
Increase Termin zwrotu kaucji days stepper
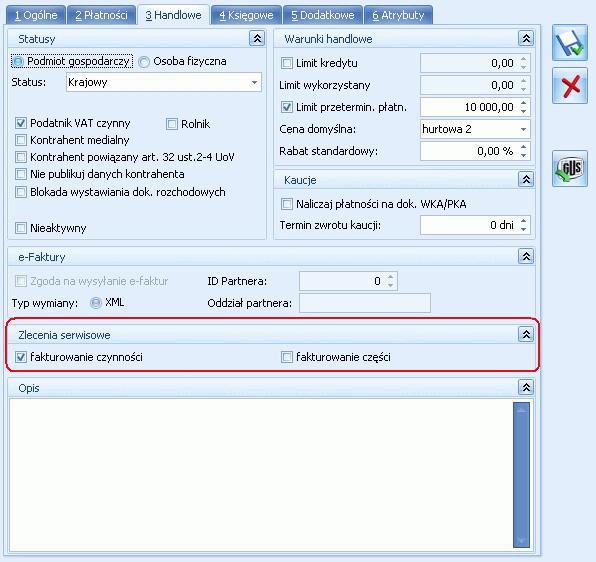(x=524, y=221)
